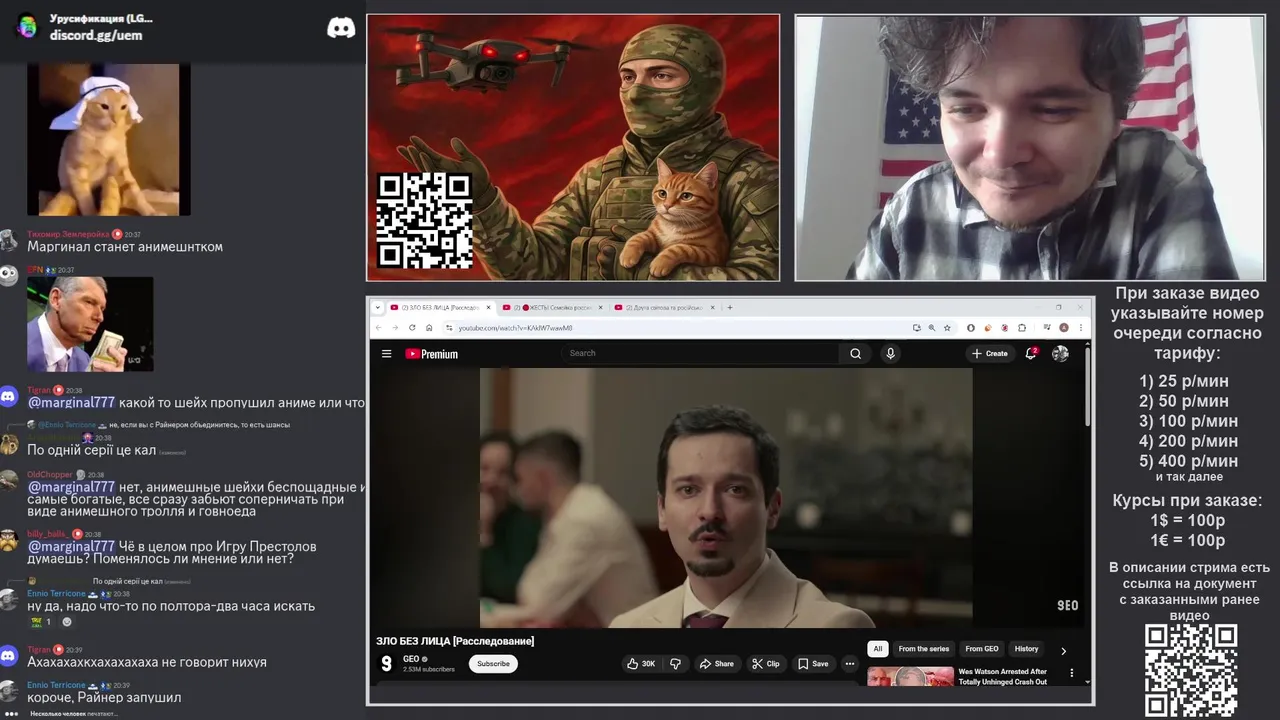The height and width of the screenshot is (720, 1280).
Task: Select the 'All' recommendations chip
Action: point(877,649)
